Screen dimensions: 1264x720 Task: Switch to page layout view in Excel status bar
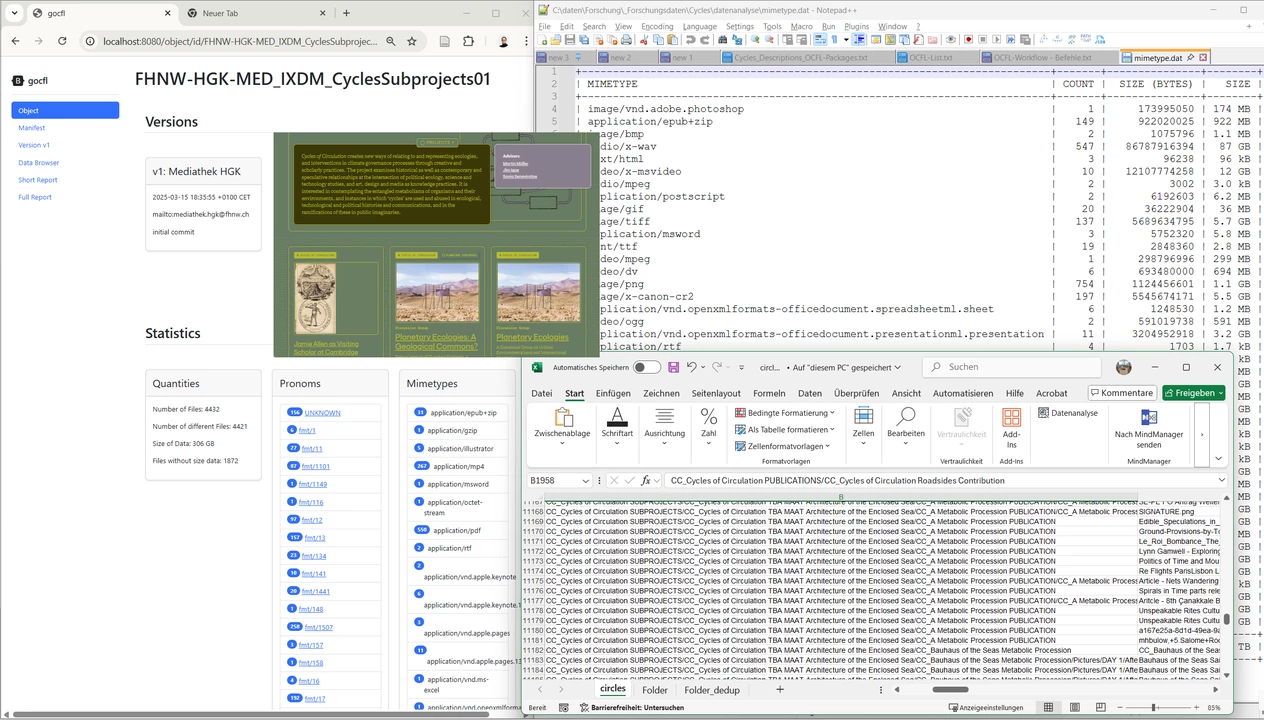click(x=1073, y=707)
